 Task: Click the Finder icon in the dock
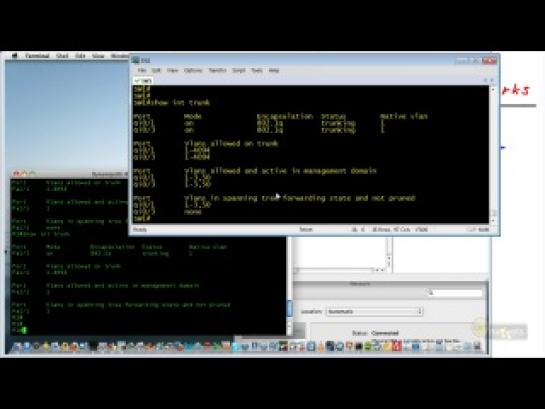pos(16,346)
